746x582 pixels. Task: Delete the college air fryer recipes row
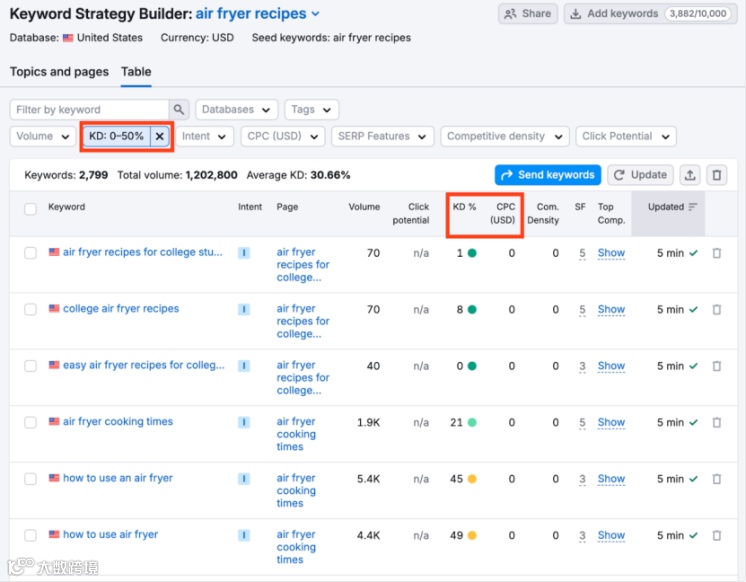click(717, 310)
